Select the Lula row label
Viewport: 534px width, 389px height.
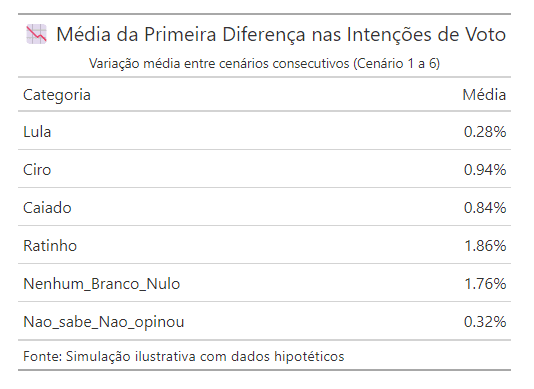tap(37, 132)
